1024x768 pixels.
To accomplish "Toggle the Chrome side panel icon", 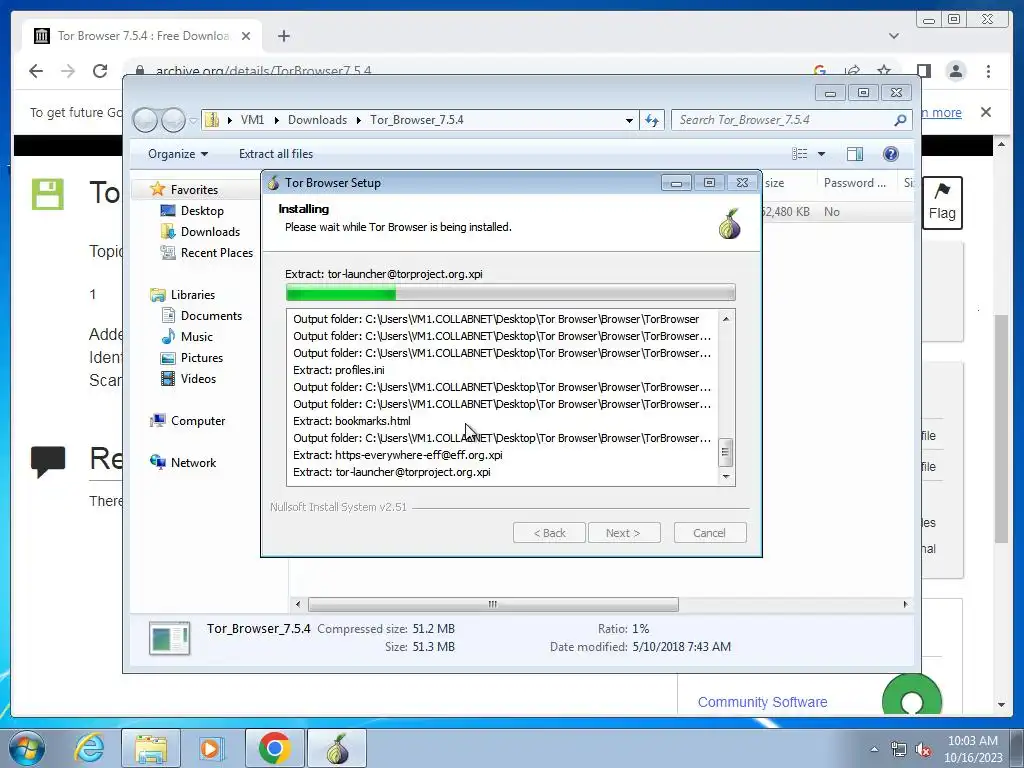I will point(923,71).
